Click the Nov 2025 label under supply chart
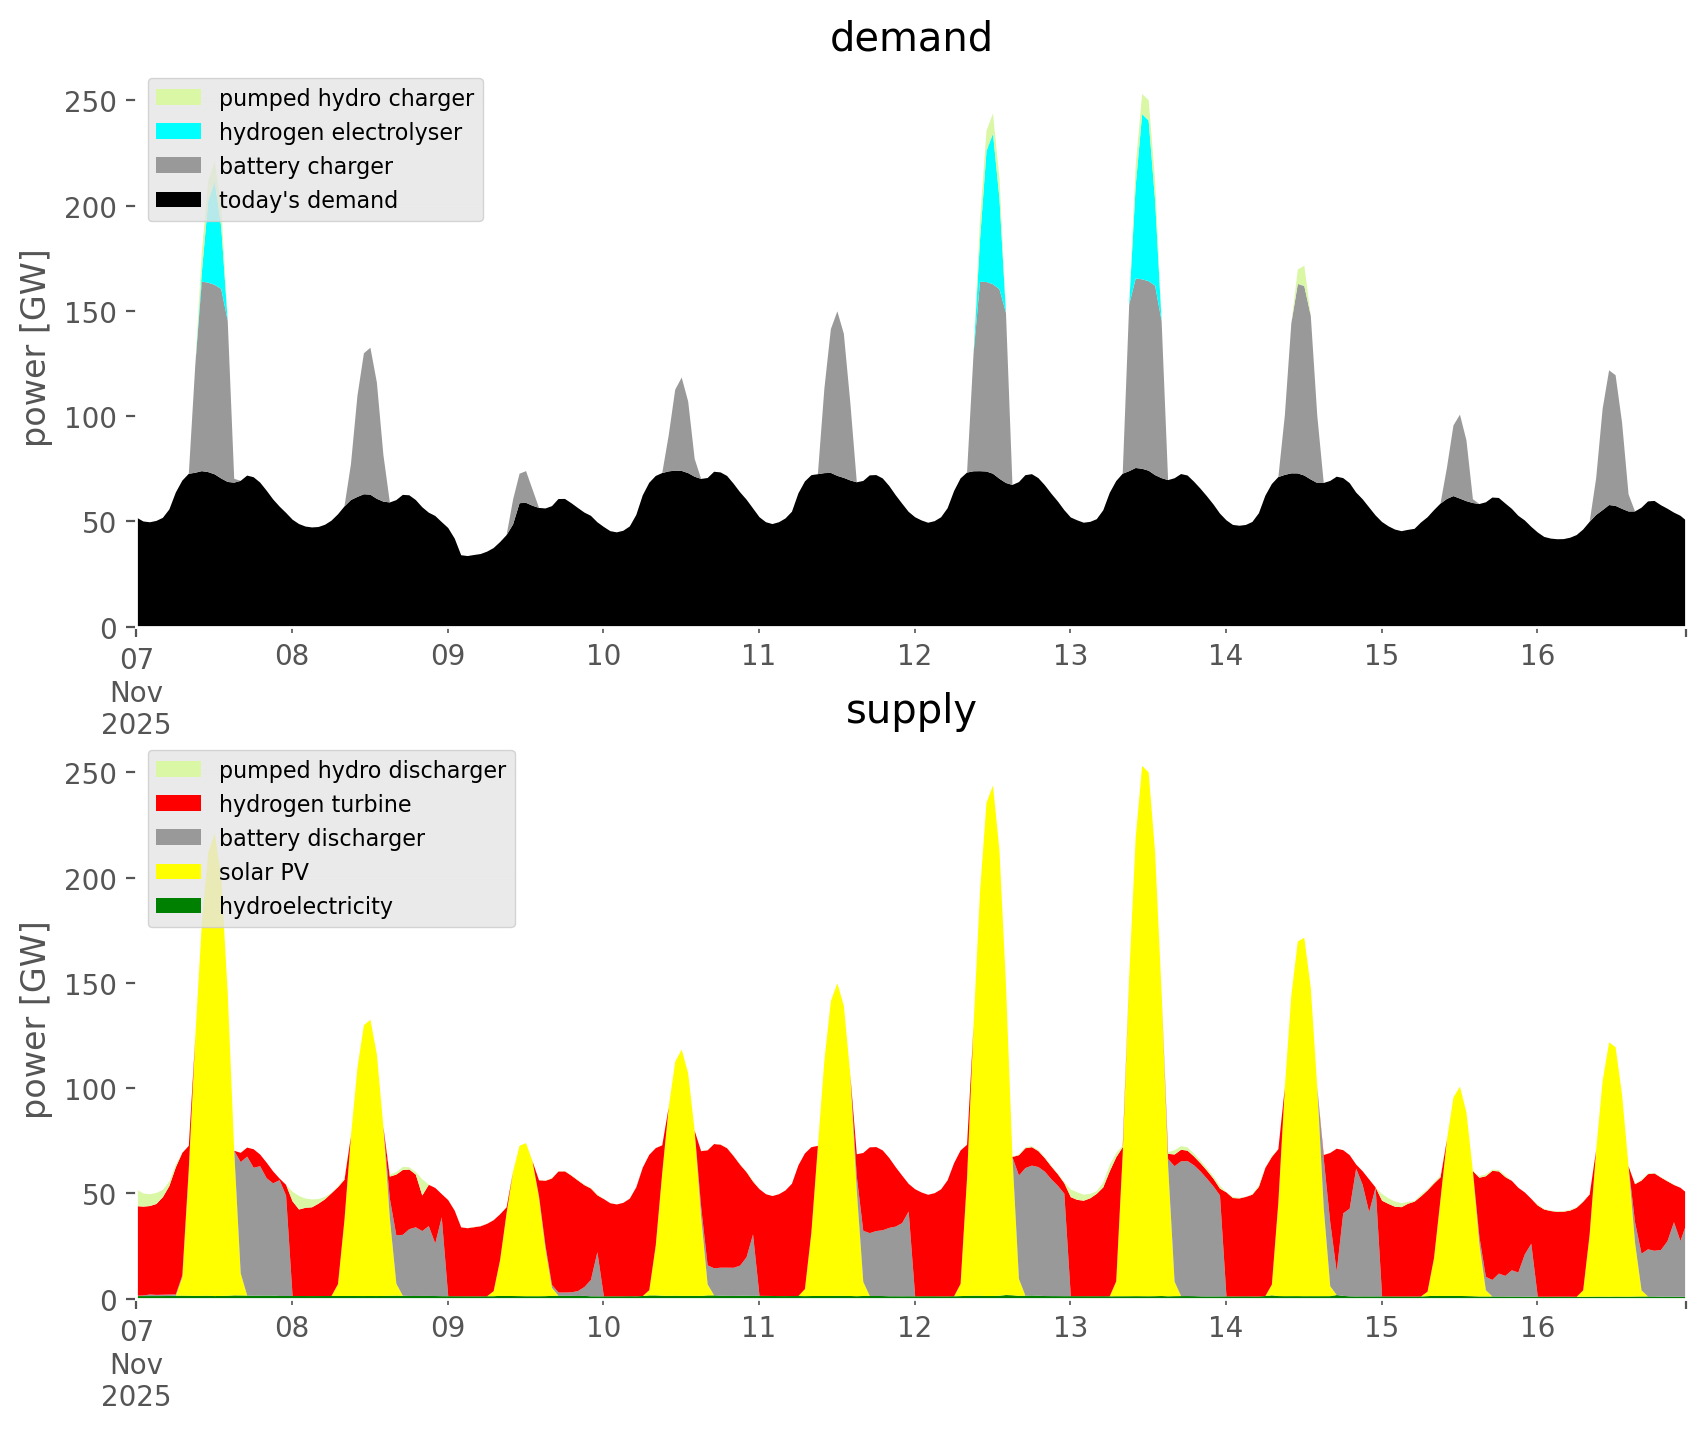 136,1380
